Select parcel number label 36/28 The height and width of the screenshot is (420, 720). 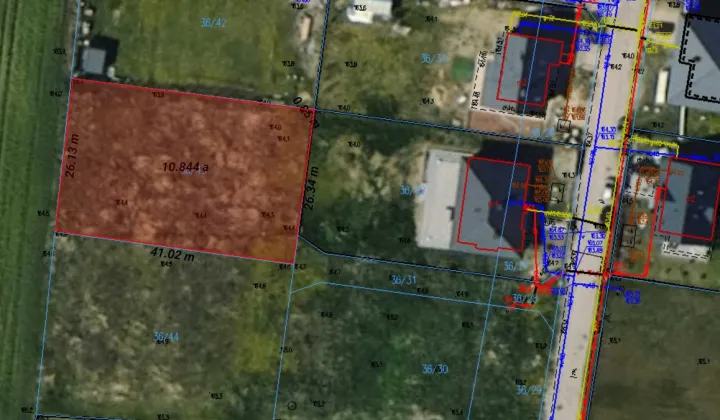tap(525, 299)
